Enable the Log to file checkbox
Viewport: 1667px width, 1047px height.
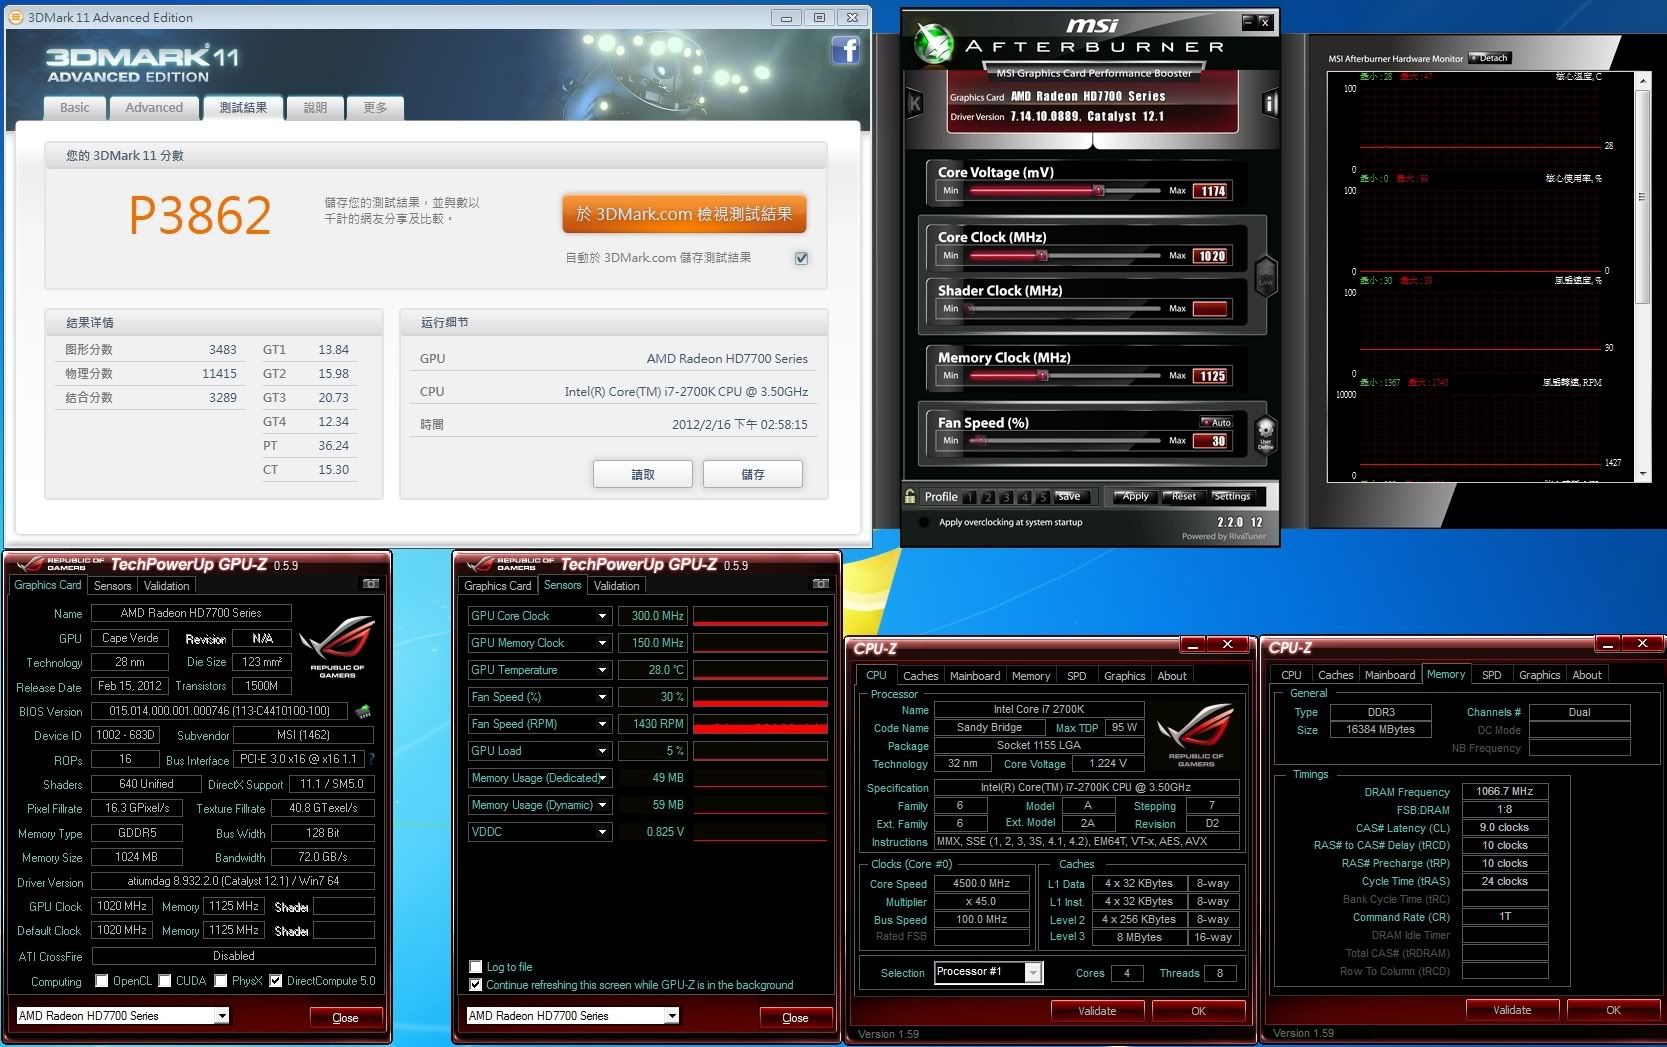[x=476, y=967]
